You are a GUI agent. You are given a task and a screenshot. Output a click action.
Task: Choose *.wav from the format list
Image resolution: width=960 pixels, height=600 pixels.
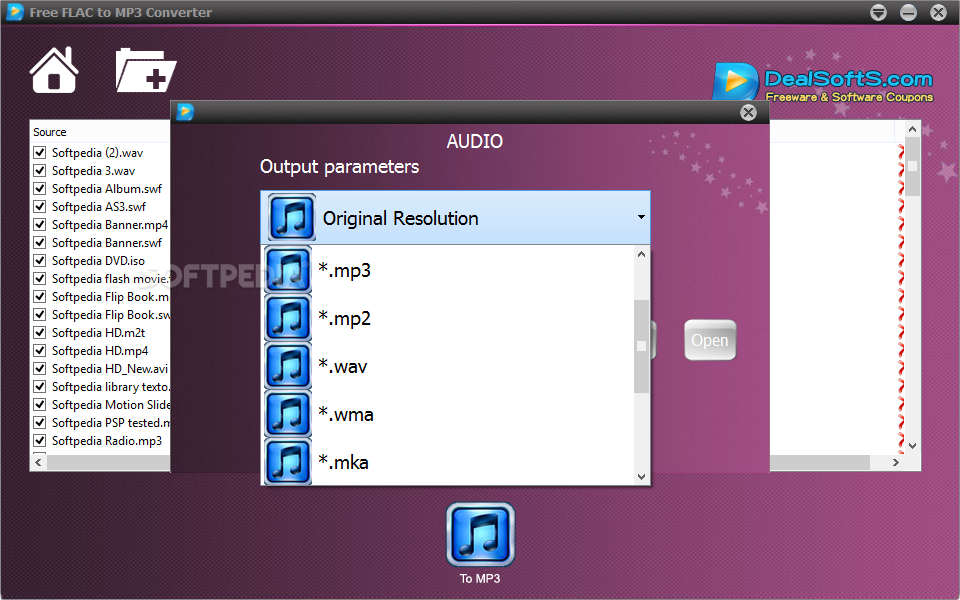coord(449,366)
